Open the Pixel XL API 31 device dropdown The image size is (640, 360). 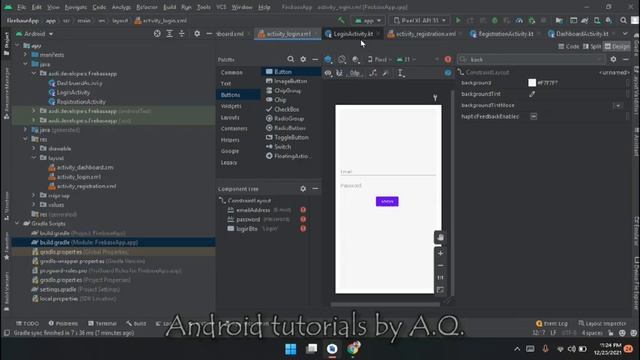pos(419,20)
